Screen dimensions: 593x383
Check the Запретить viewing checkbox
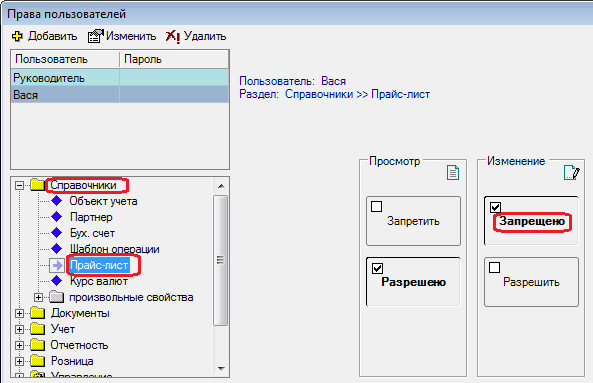click(376, 206)
